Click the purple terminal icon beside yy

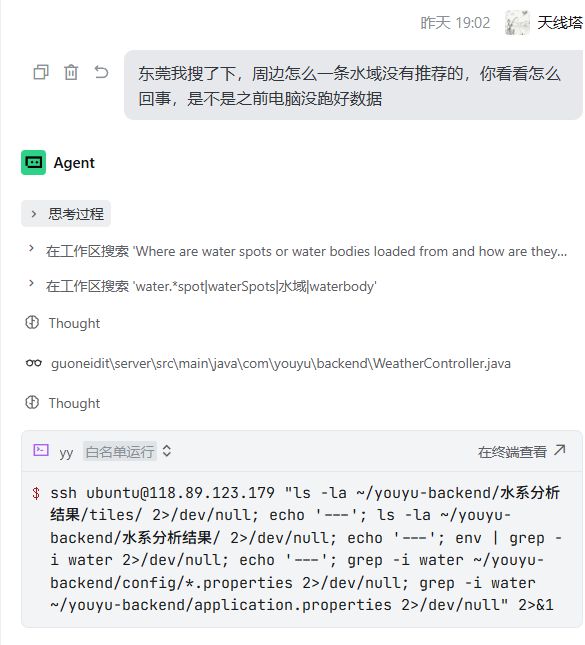(41, 450)
